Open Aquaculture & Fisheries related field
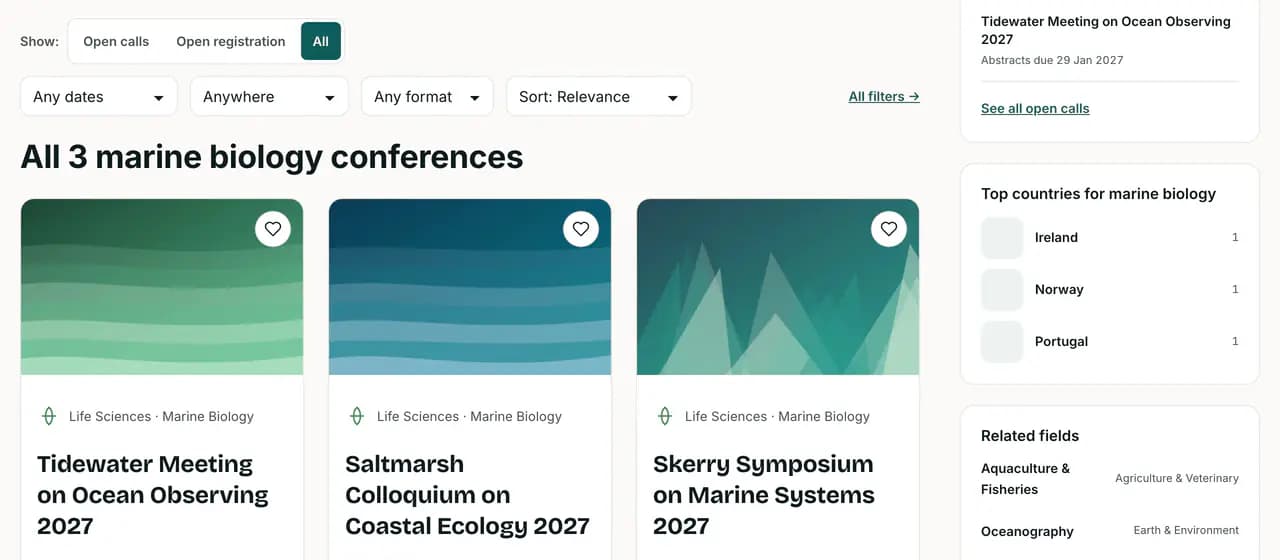The image size is (1280, 560). [1026, 479]
